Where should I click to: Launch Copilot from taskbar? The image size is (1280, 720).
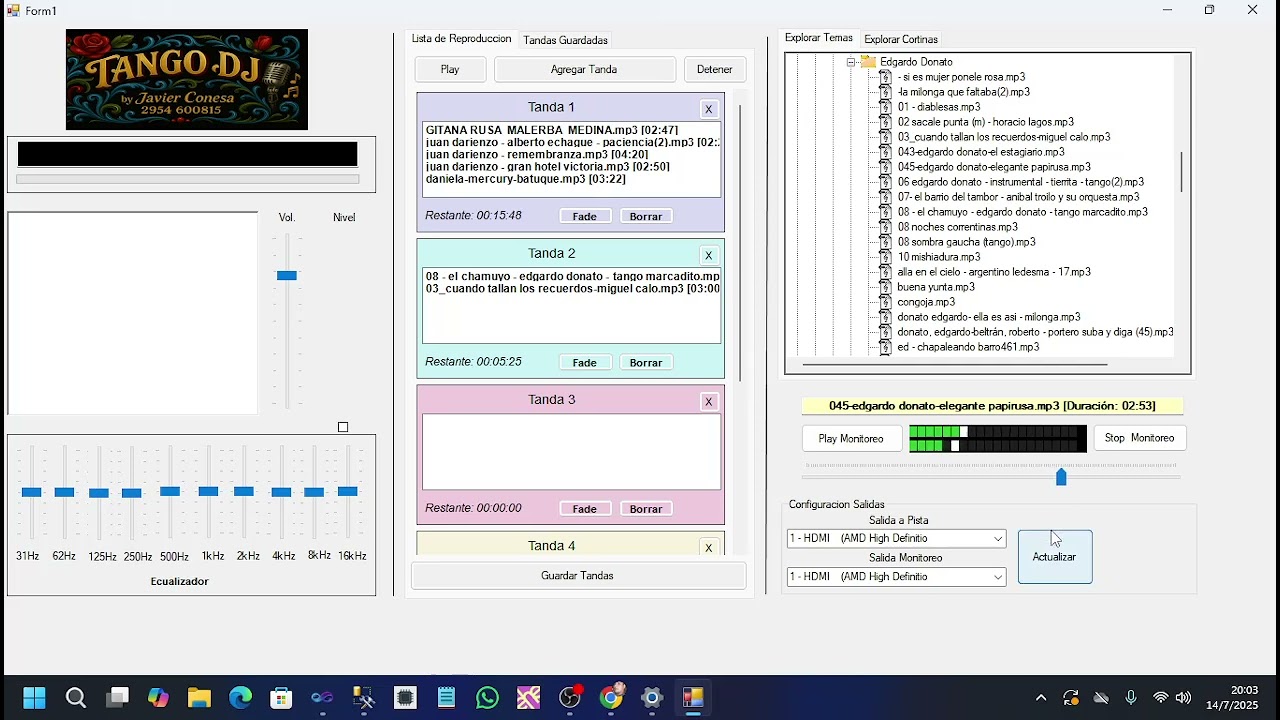[x=158, y=698]
